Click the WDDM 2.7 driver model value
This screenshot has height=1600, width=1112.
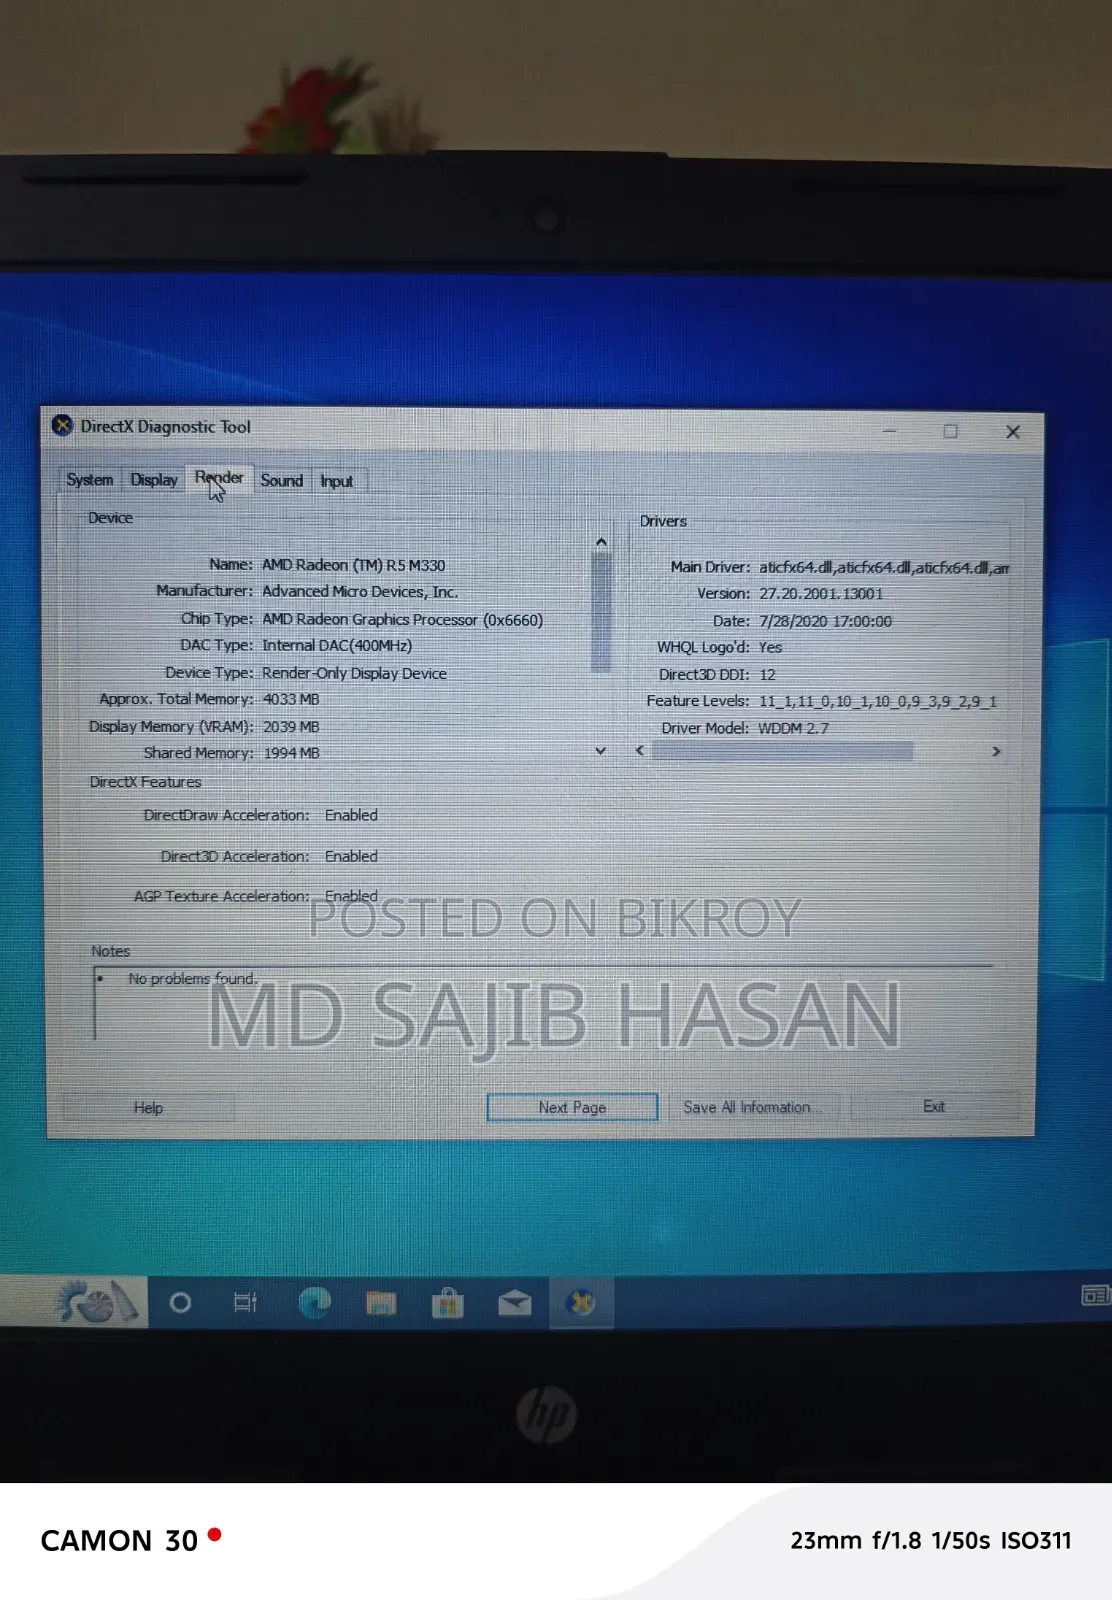(793, 728)
